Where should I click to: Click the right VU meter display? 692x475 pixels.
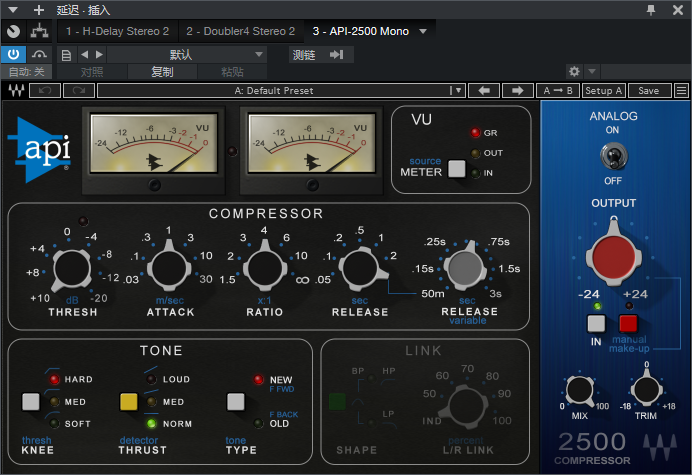312,143
